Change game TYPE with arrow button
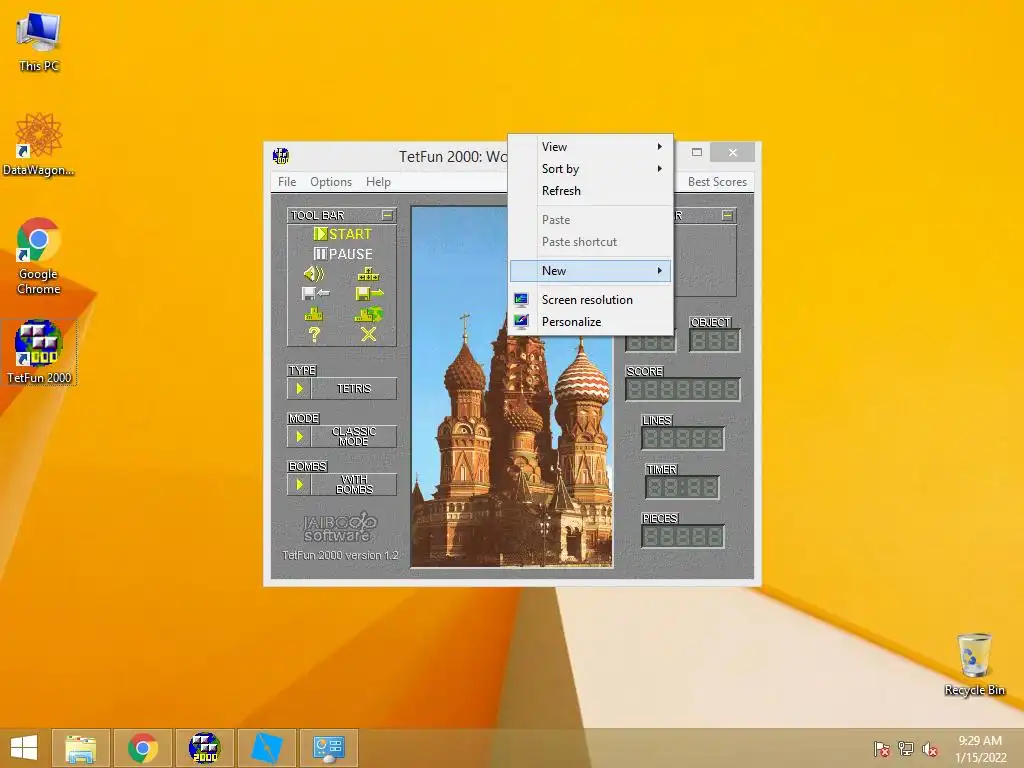Viewport: 1024px width, 768px height. 300,389
